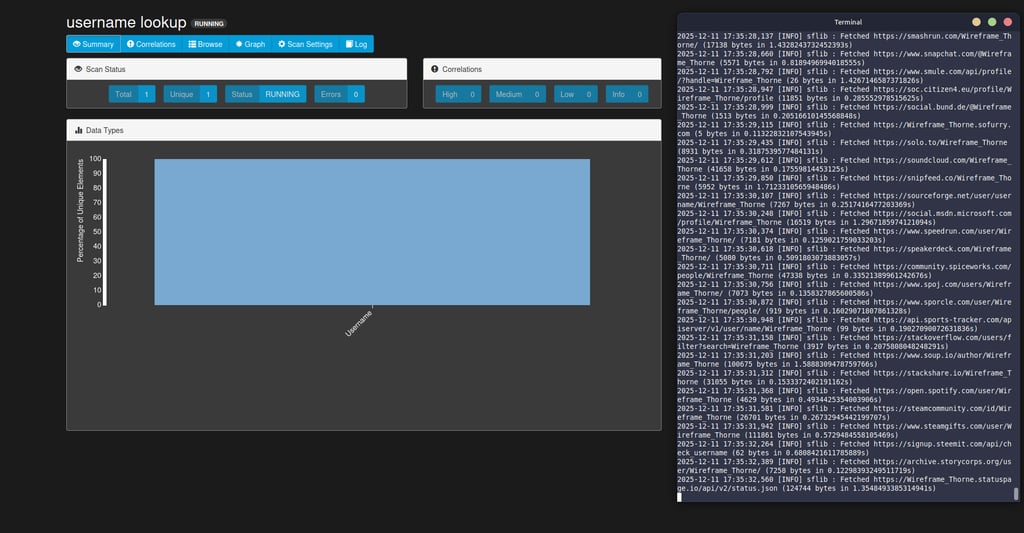Viewport: 1024px width, 533px height.
Task: Click the Errors count badge
Action: coord(339,94)
